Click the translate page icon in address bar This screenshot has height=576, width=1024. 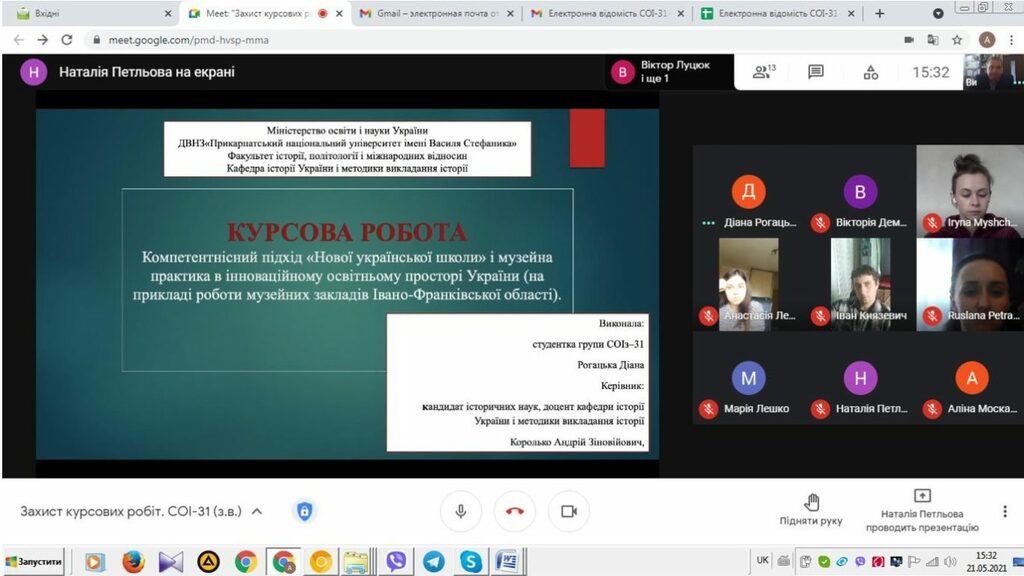point(933,40)
